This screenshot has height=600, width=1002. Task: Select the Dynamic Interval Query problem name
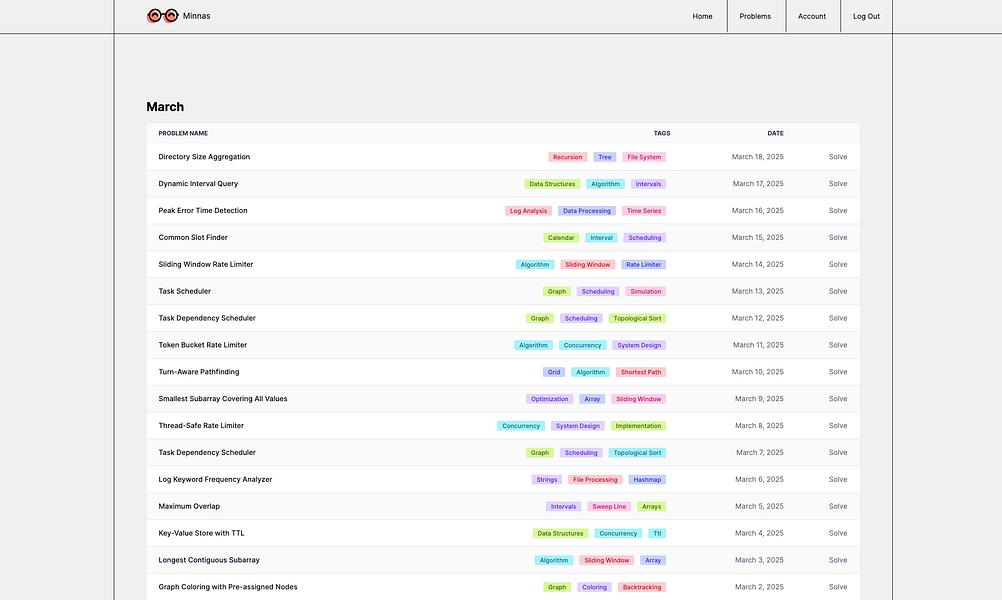198,184
